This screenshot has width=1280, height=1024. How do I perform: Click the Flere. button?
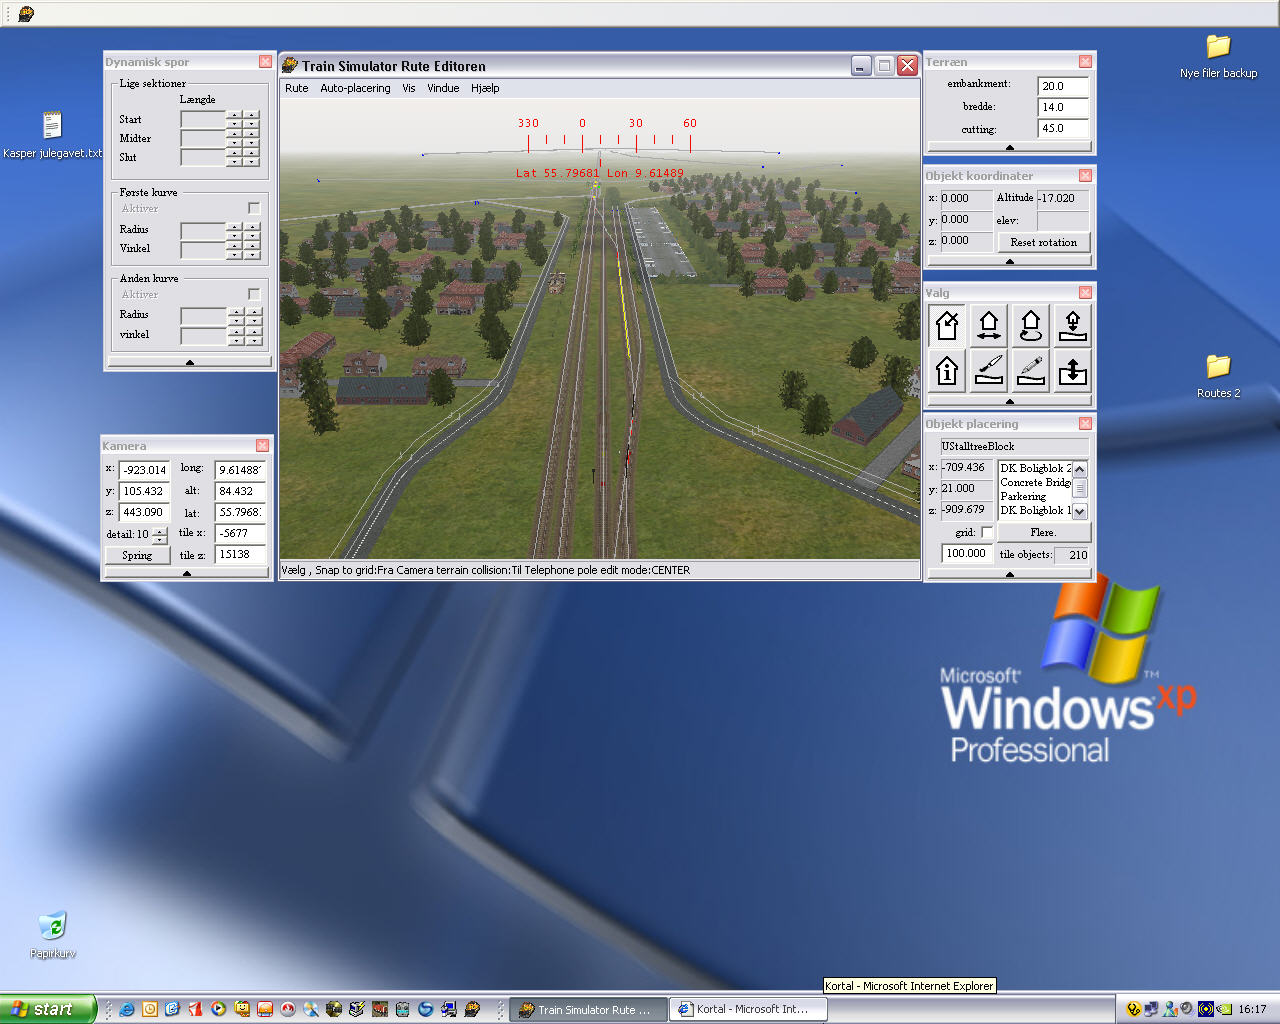click(x=1043, y=533)
